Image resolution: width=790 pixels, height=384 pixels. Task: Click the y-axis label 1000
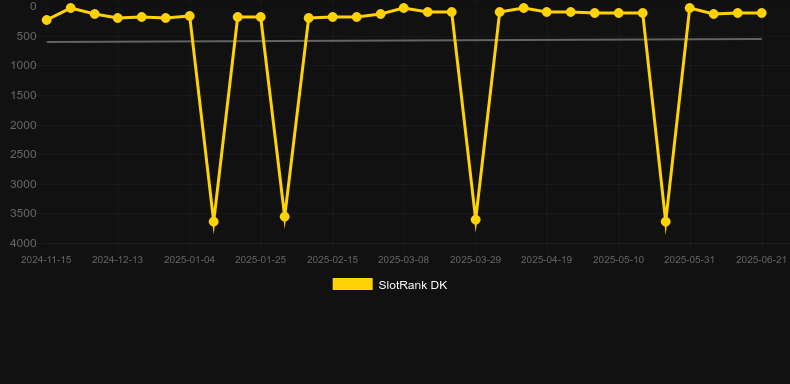pyautogui.click(x=24, y=66)
